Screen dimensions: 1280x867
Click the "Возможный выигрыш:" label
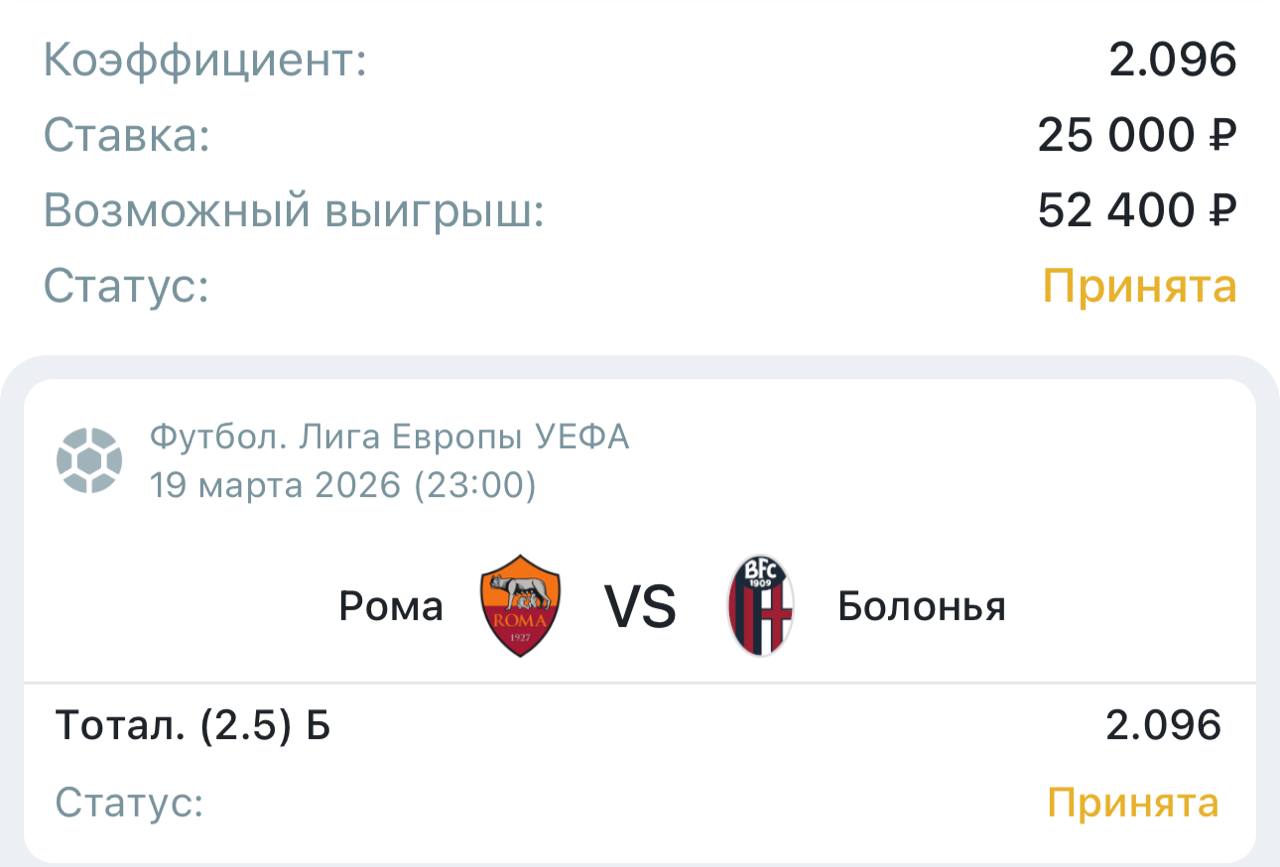(294, 211)
